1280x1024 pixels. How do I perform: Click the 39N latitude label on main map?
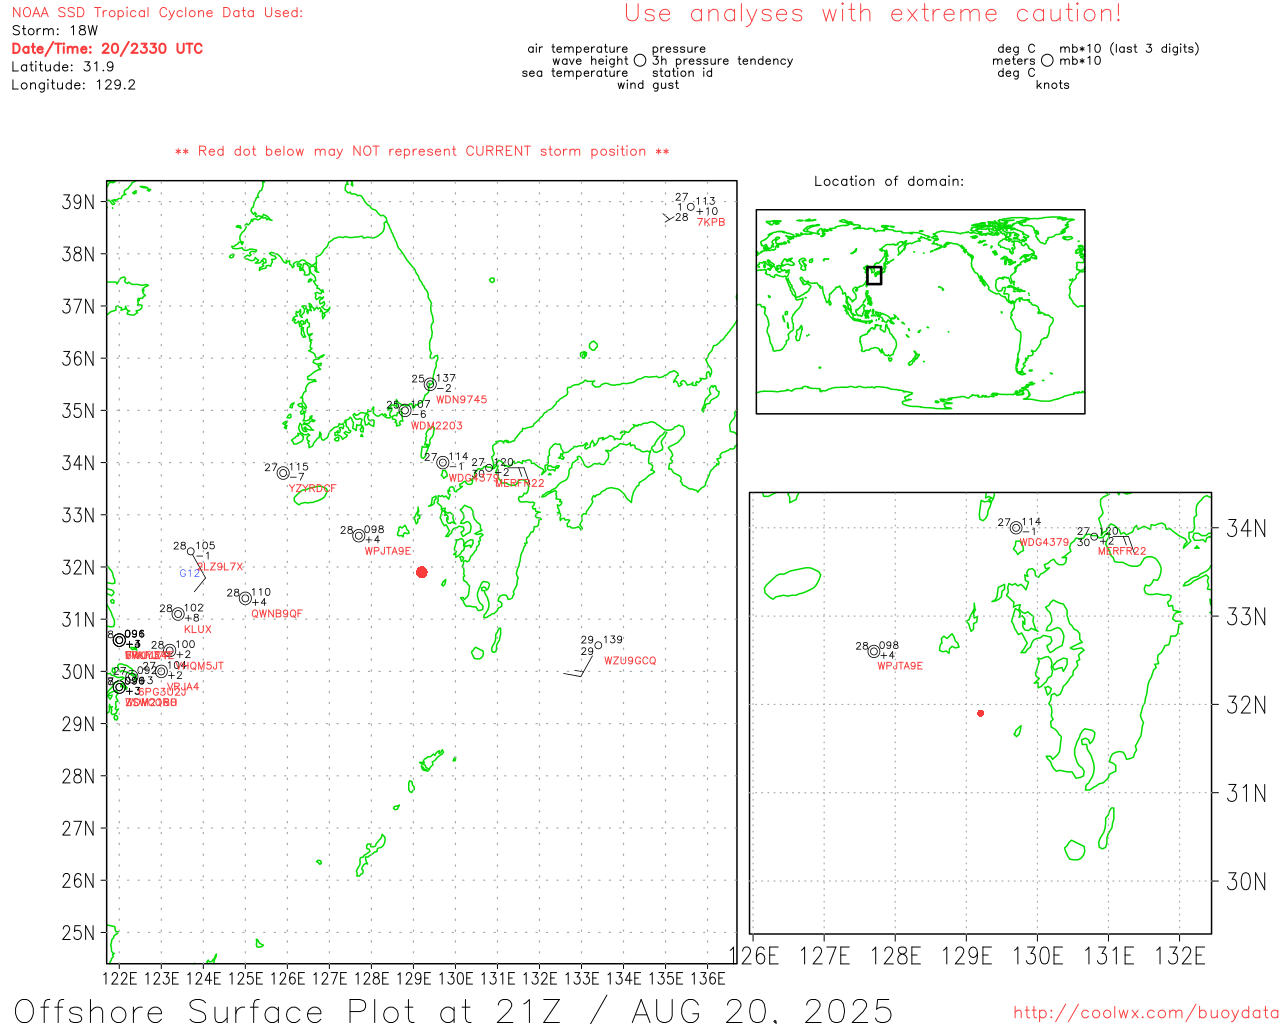click(x=78, y=202)
